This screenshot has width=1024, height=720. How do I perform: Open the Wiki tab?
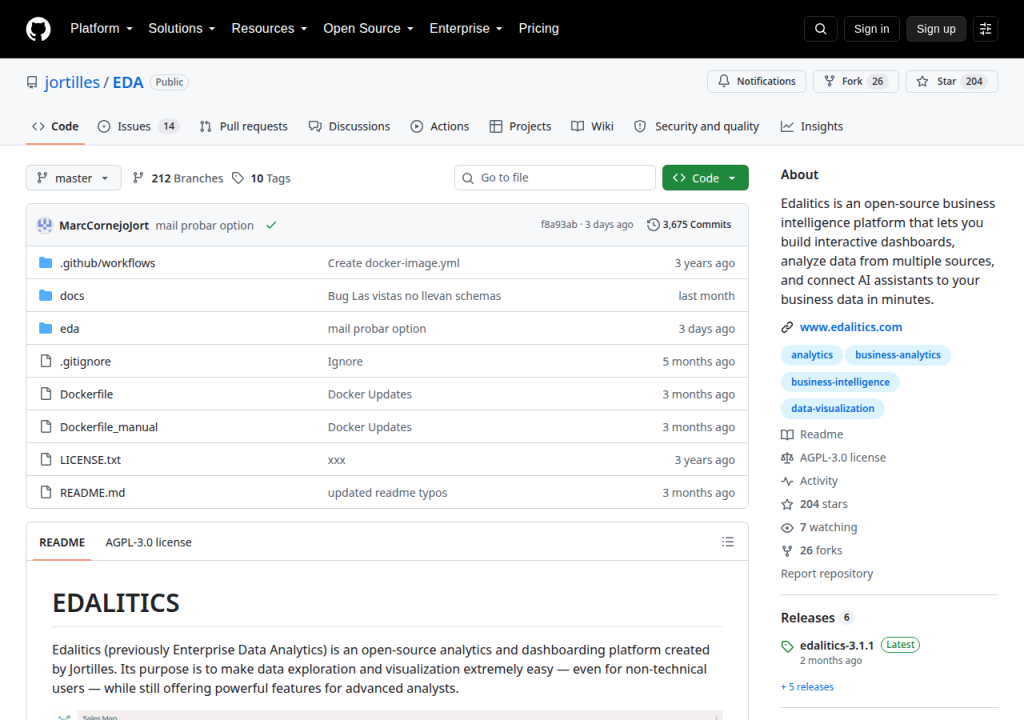(592, 126)
